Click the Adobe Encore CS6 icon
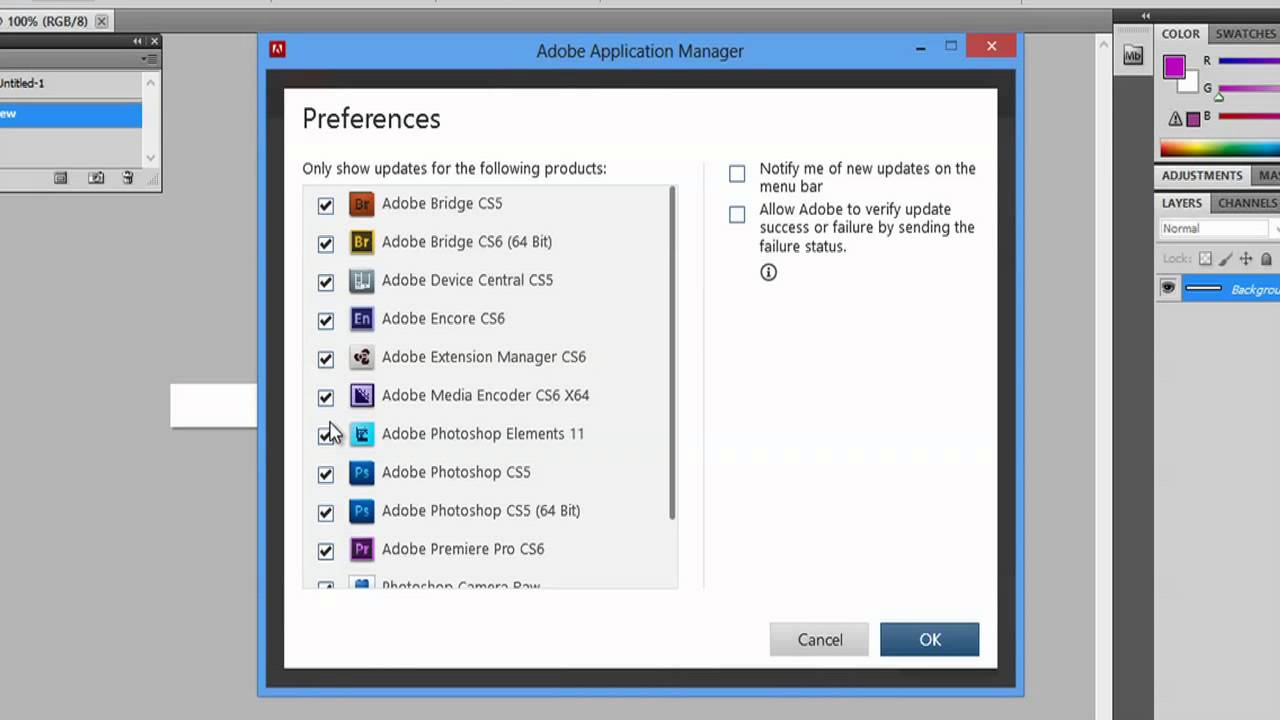The height and width of the screenshot is (720, 1280). point(361,319)
